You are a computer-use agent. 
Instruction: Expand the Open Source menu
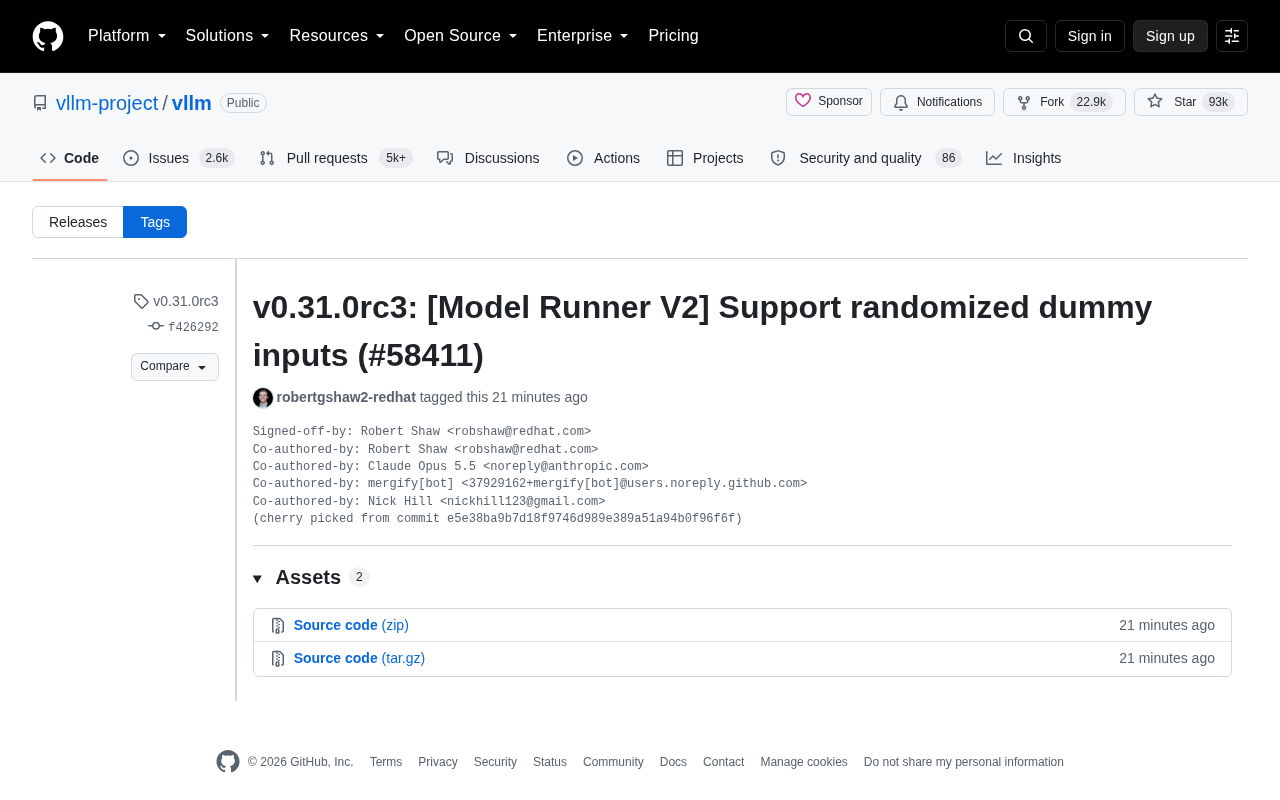pos(461,36)
